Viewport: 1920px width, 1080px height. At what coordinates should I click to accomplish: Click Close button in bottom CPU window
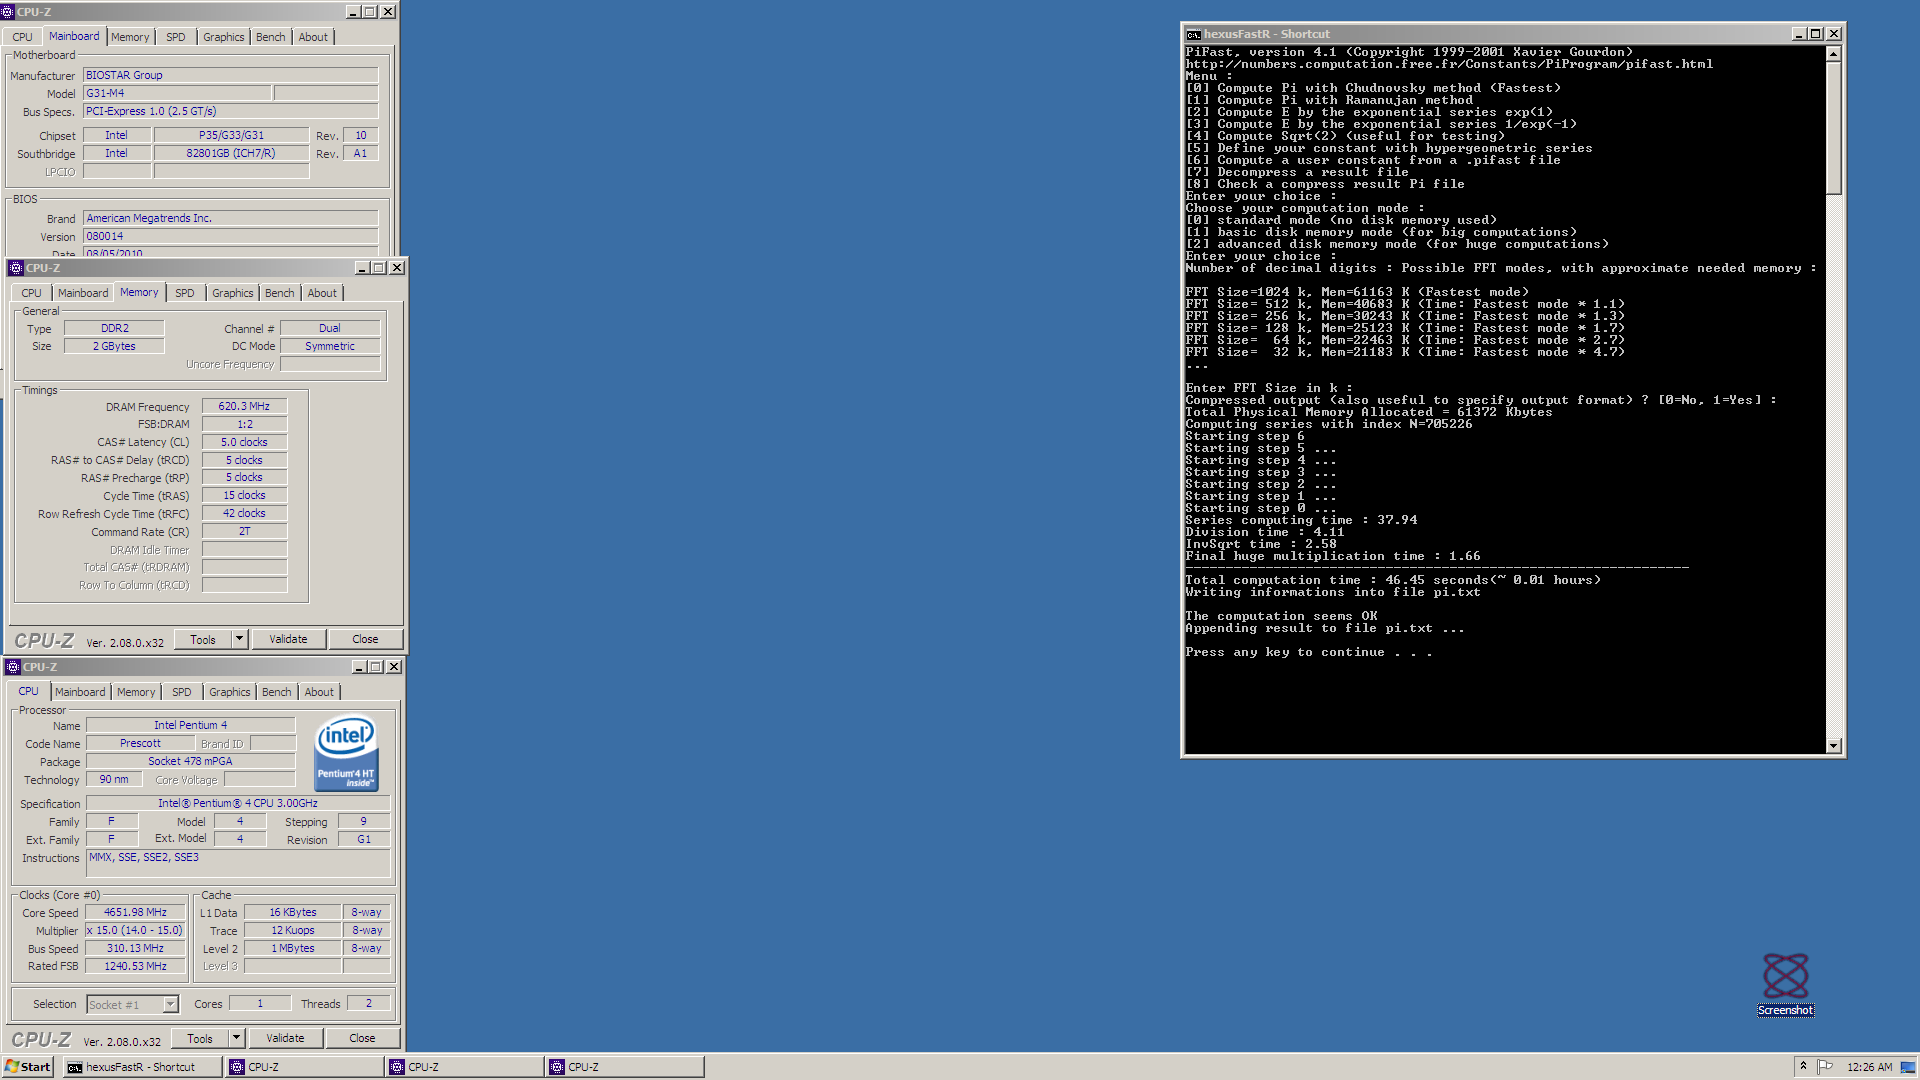click(362, 1038)
